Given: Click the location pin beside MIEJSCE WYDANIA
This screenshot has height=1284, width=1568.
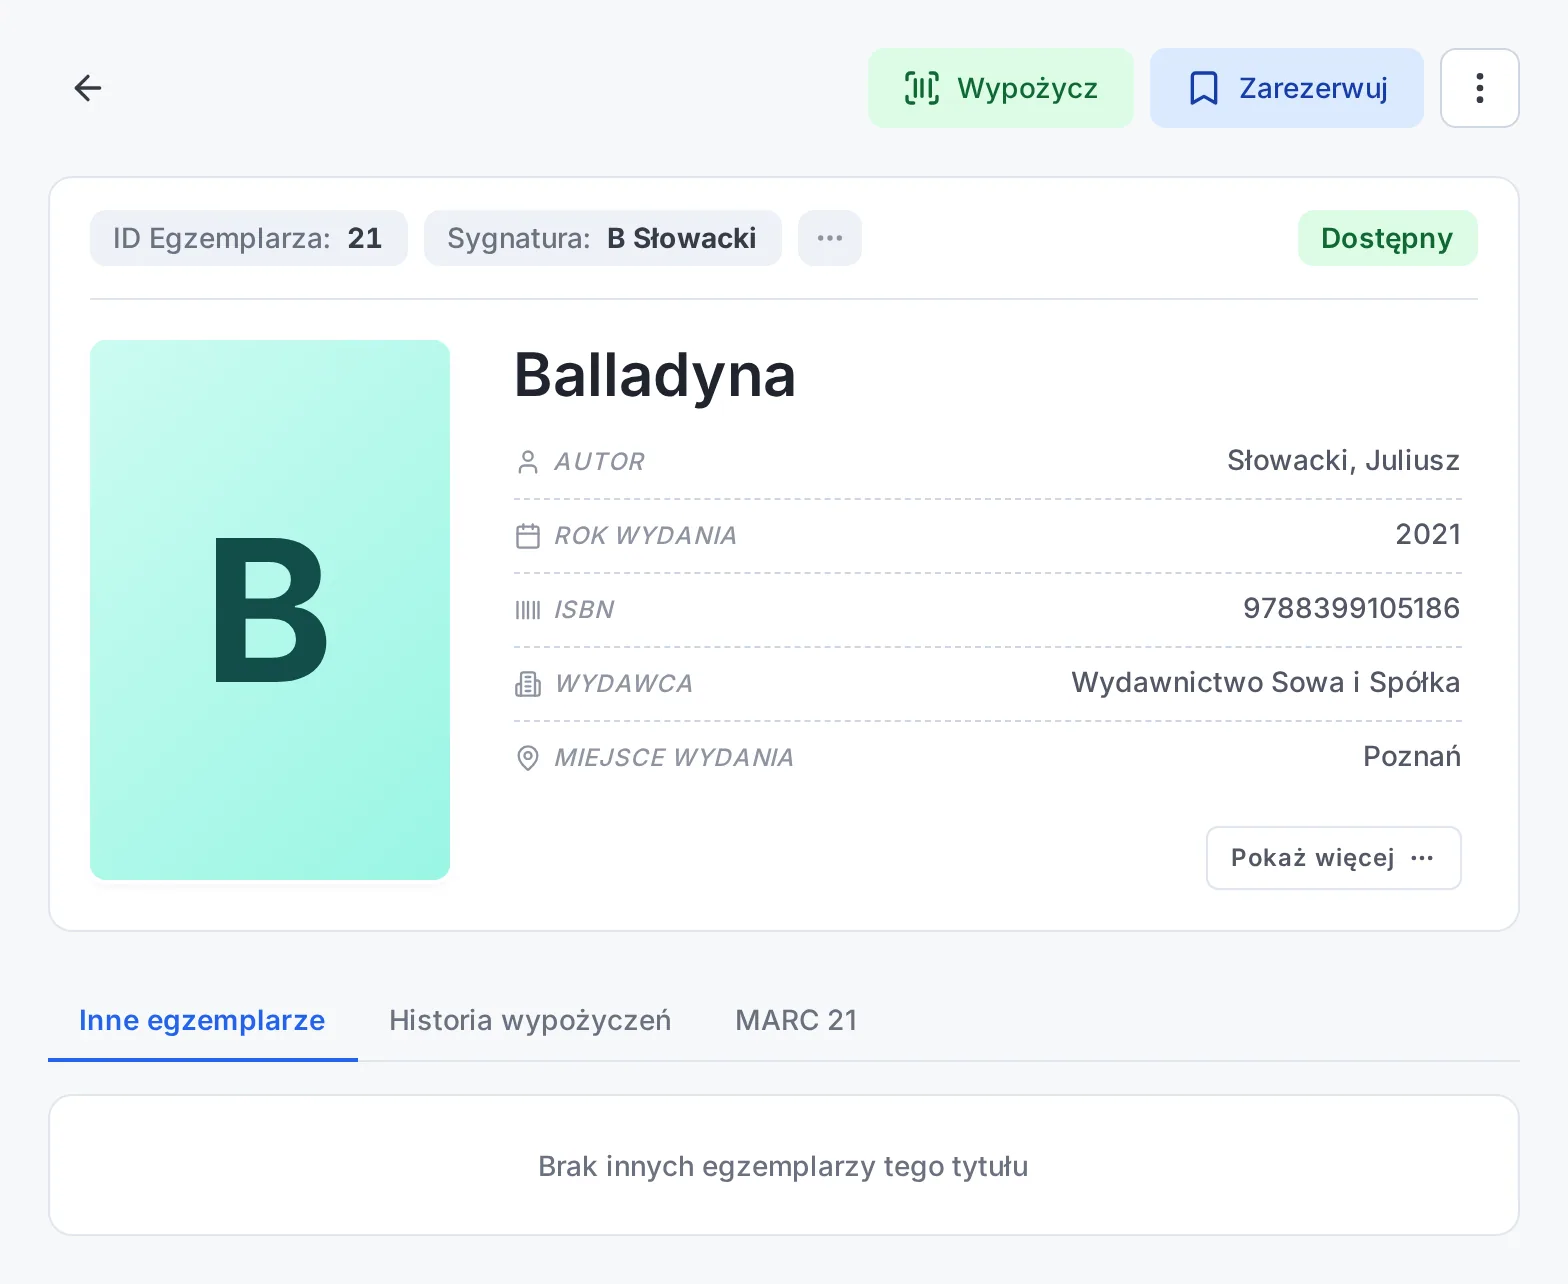Looking at the screenshot, I should tap(527, 757).
